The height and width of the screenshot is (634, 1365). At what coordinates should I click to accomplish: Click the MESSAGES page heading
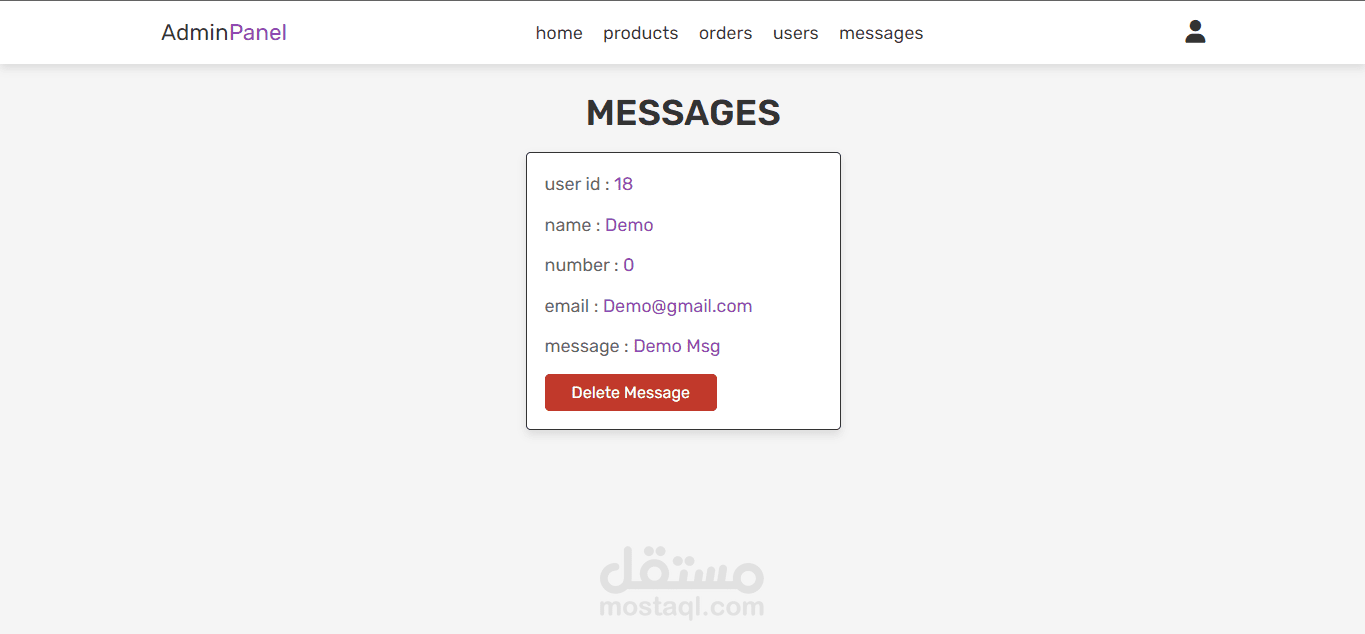(x=683, y=113)
